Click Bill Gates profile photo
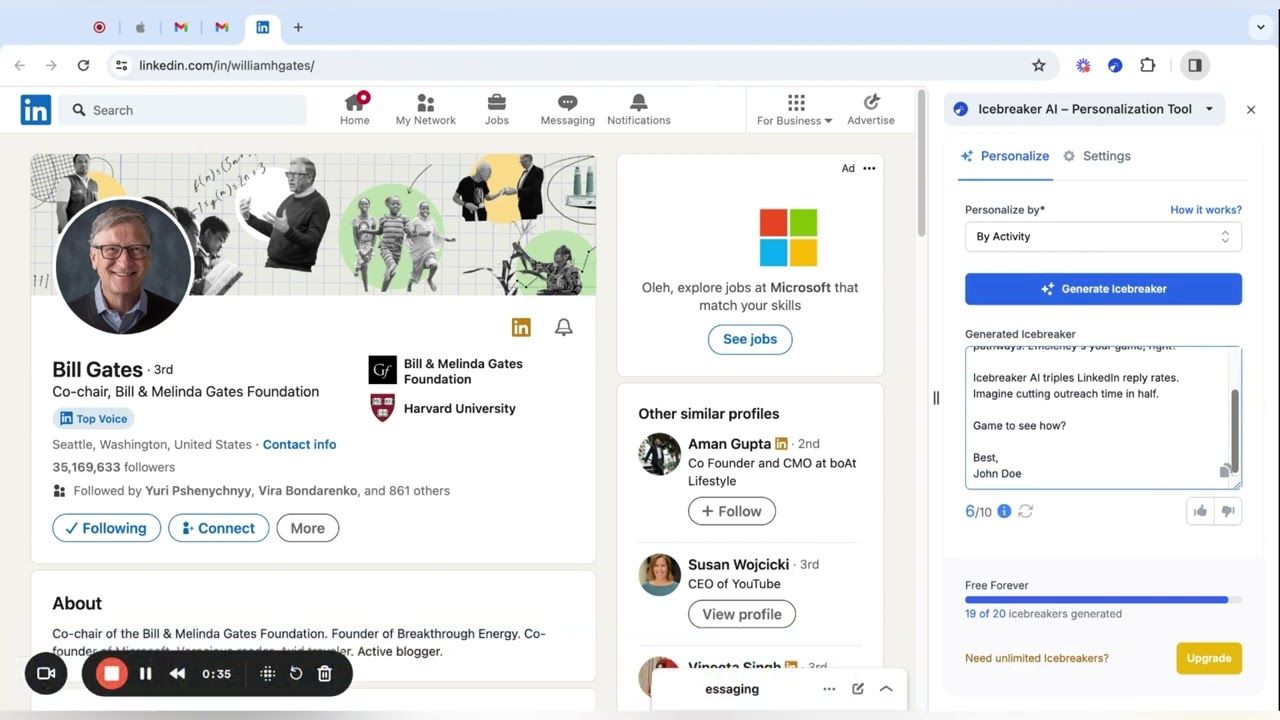 [124, 265]
